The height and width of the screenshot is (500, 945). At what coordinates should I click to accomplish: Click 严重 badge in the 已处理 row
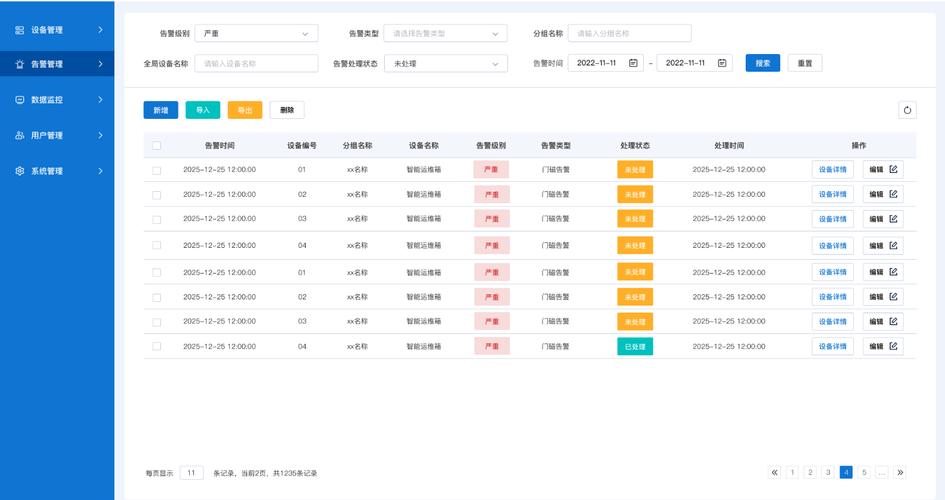pos(492,346)
